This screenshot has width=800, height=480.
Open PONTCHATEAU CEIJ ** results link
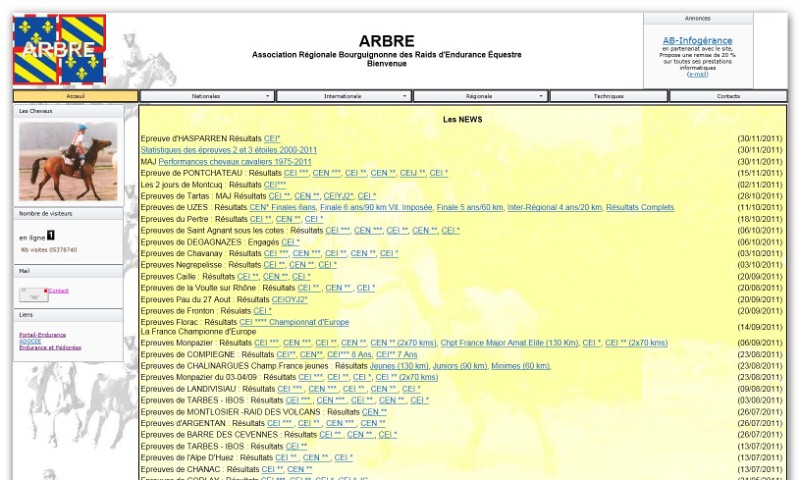click(412, 173)
